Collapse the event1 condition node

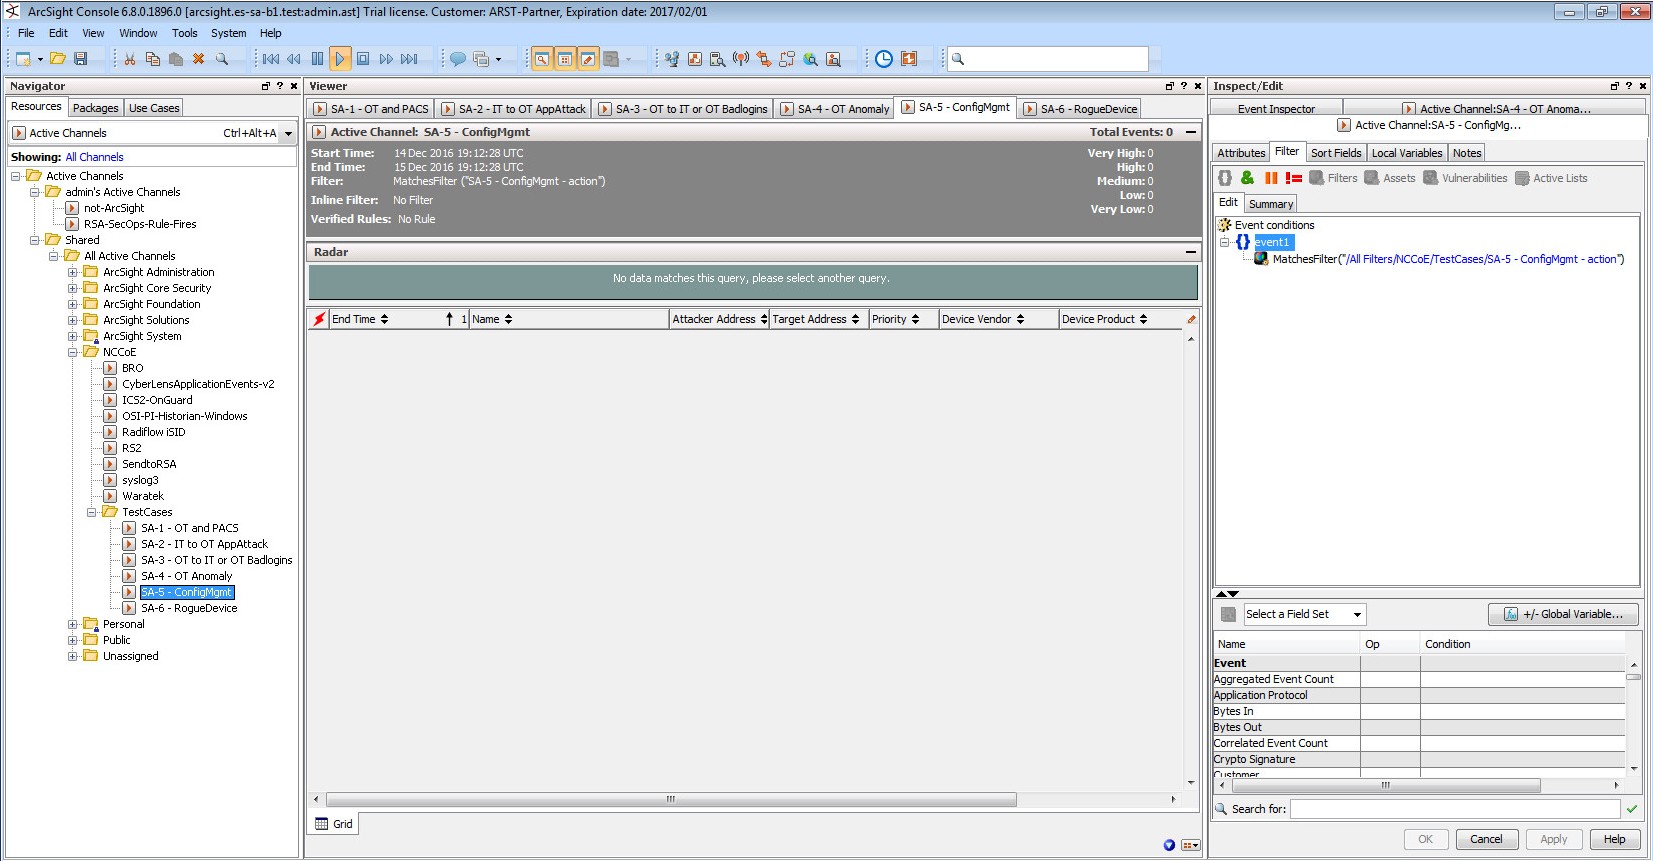pos(1224,242)
